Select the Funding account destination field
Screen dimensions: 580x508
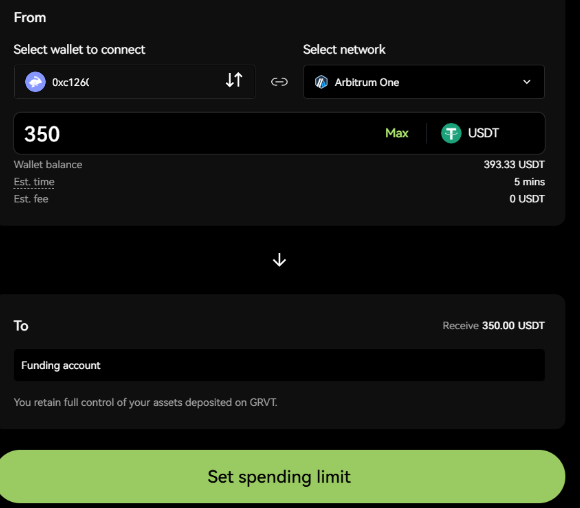(x=279, y=365)
